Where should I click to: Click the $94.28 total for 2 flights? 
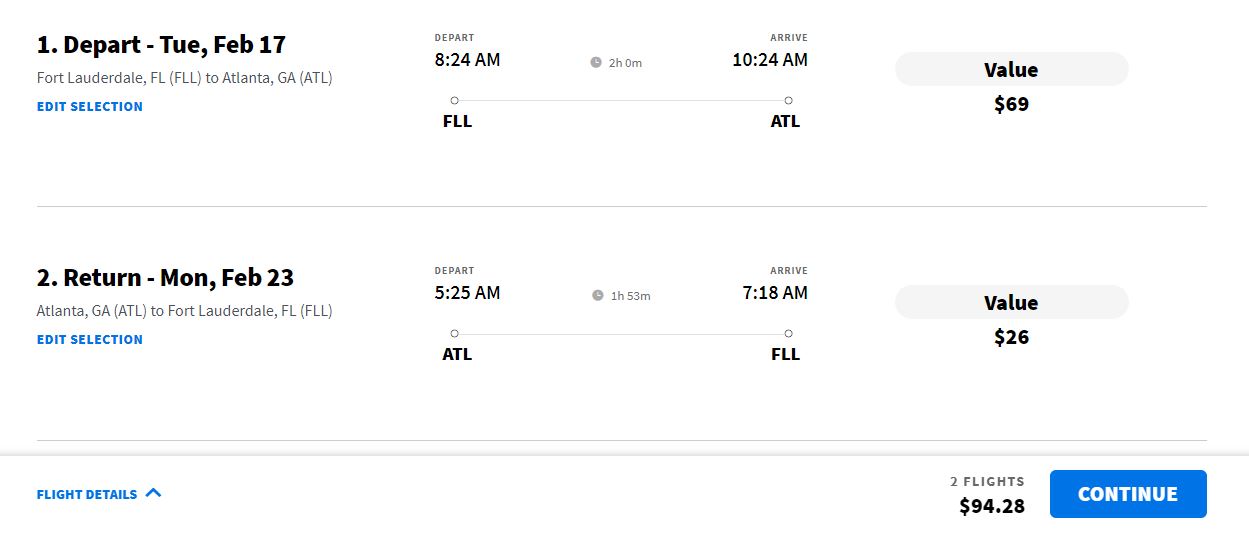[992, 506]
